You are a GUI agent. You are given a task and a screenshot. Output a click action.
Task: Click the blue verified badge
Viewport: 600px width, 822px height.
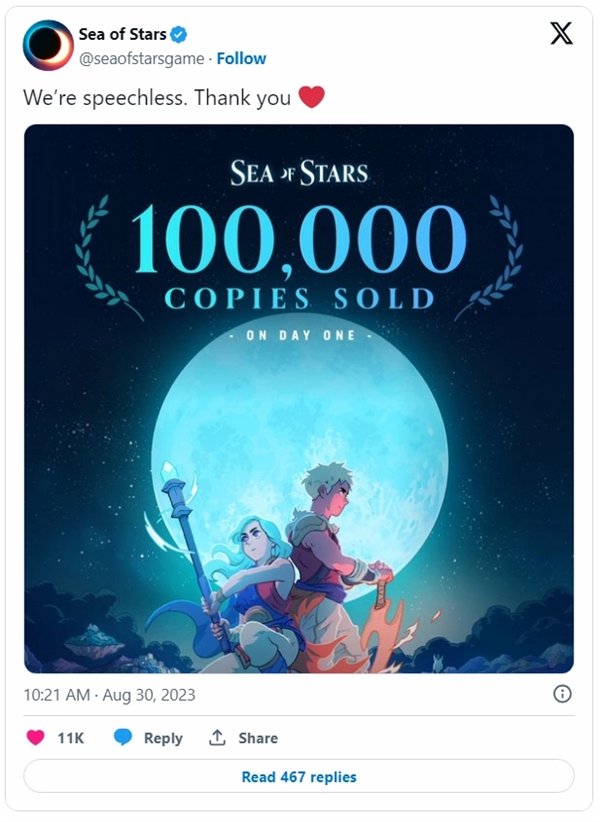(x=179, y=35)
